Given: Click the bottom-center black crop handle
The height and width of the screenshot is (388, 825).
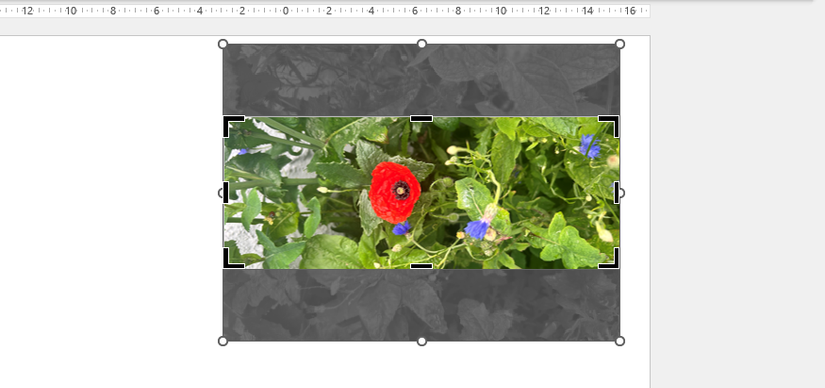Looking at the screenshot, I should point(421,266).
